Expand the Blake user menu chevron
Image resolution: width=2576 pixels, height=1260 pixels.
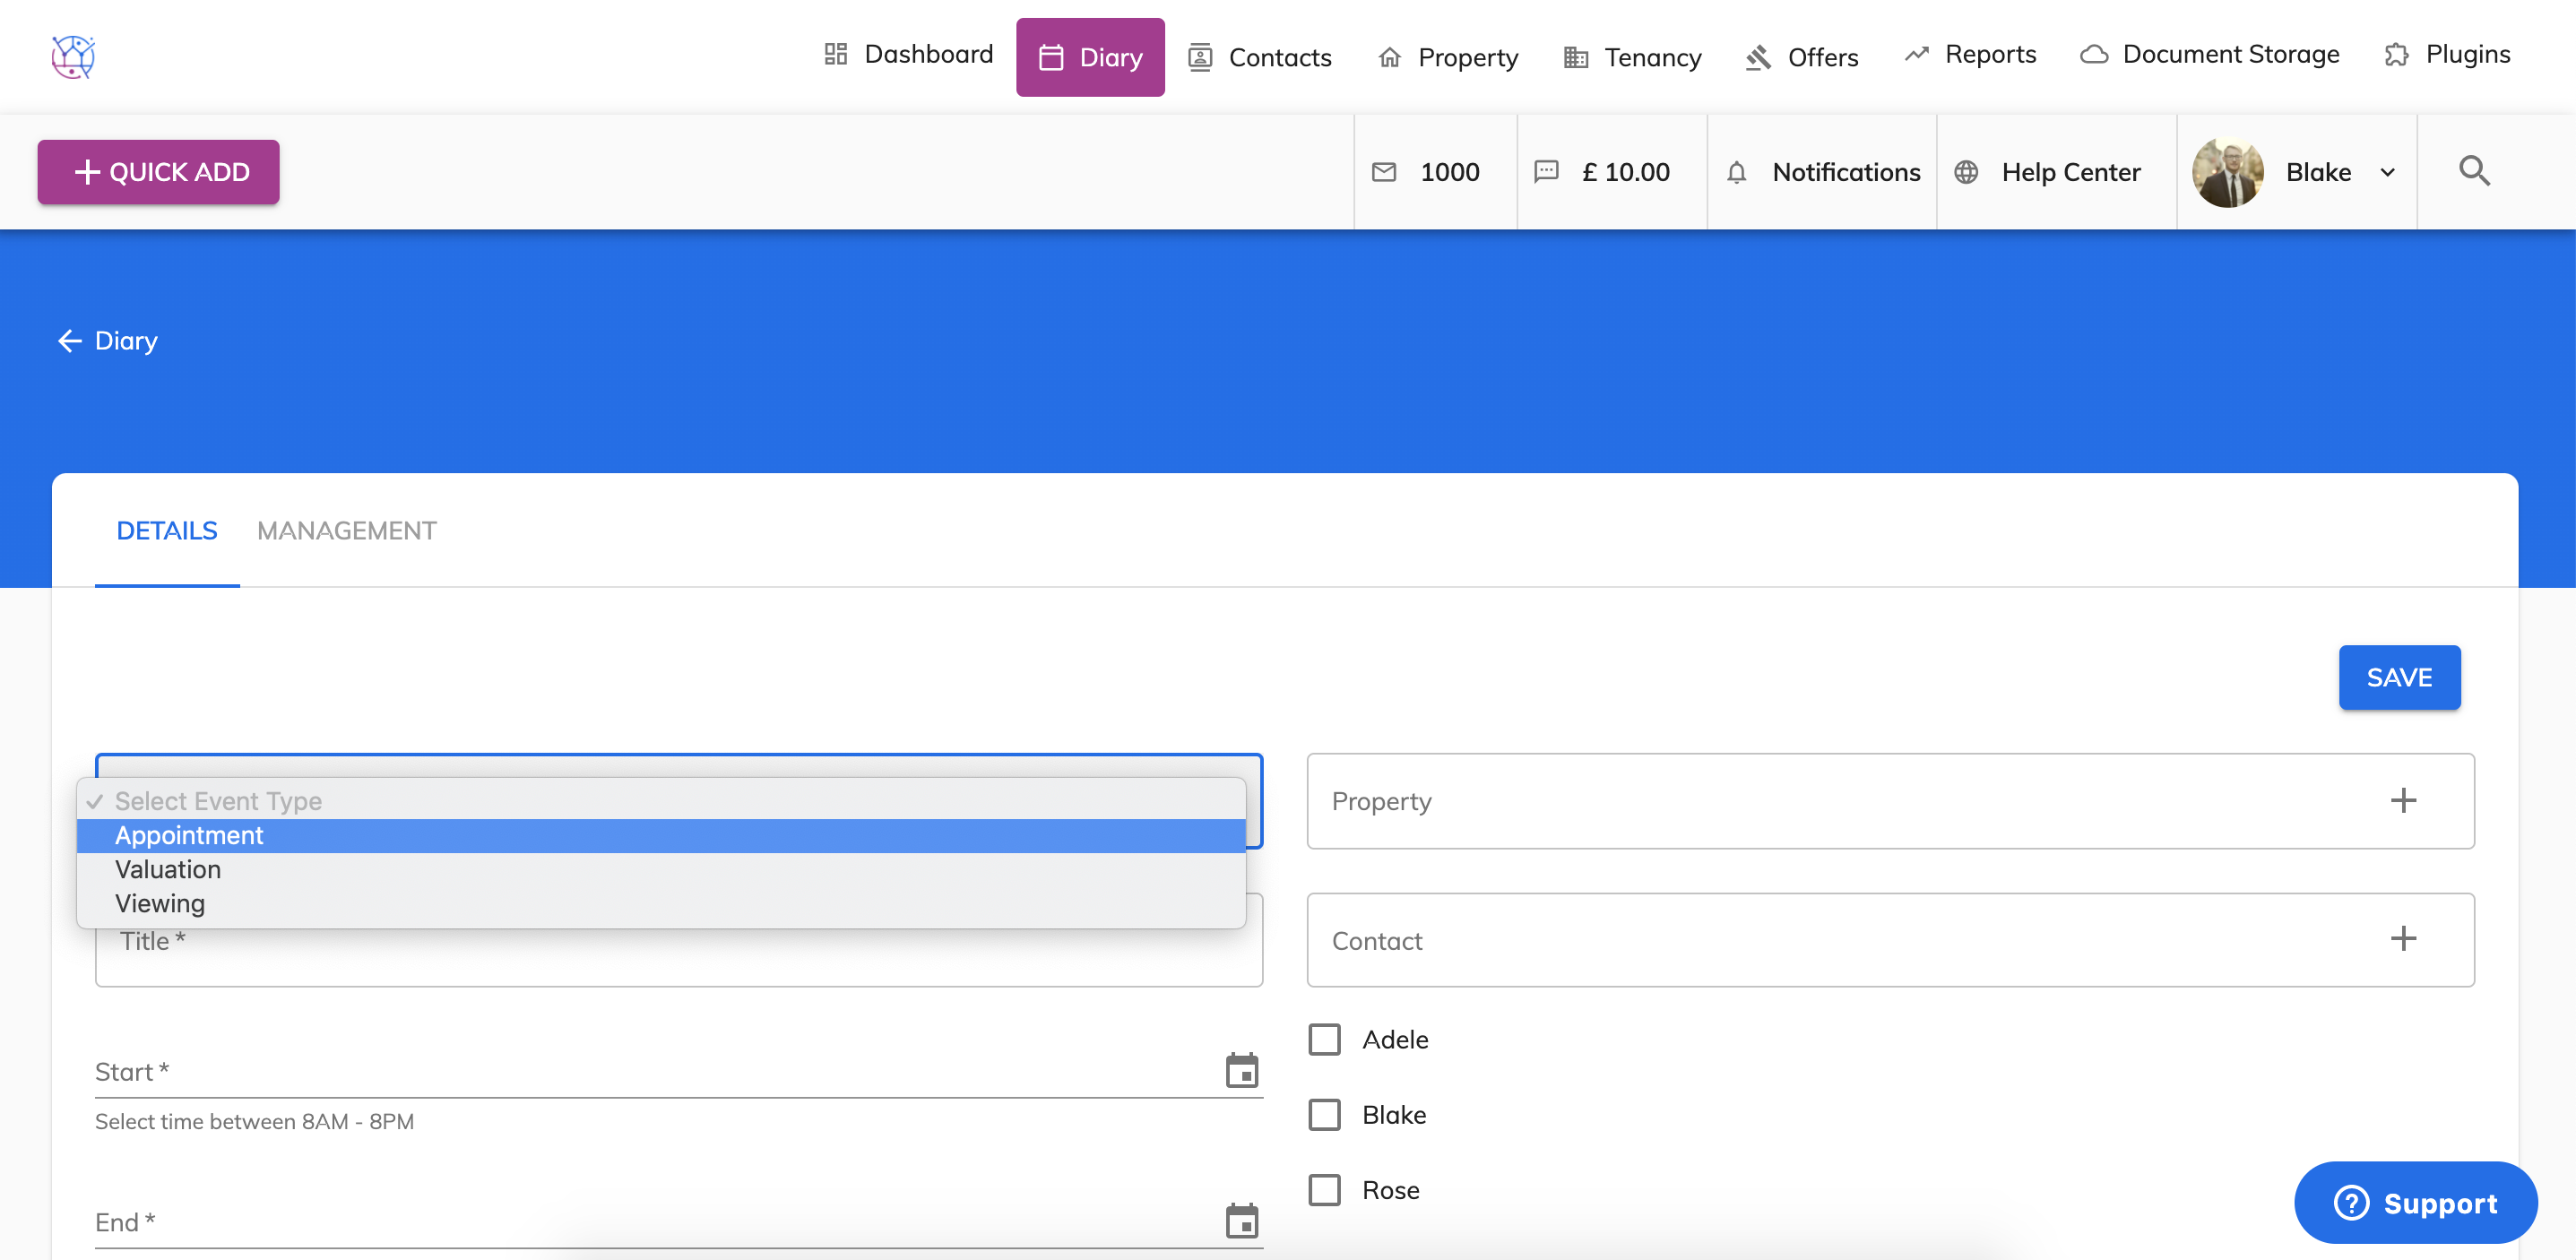2387,172
